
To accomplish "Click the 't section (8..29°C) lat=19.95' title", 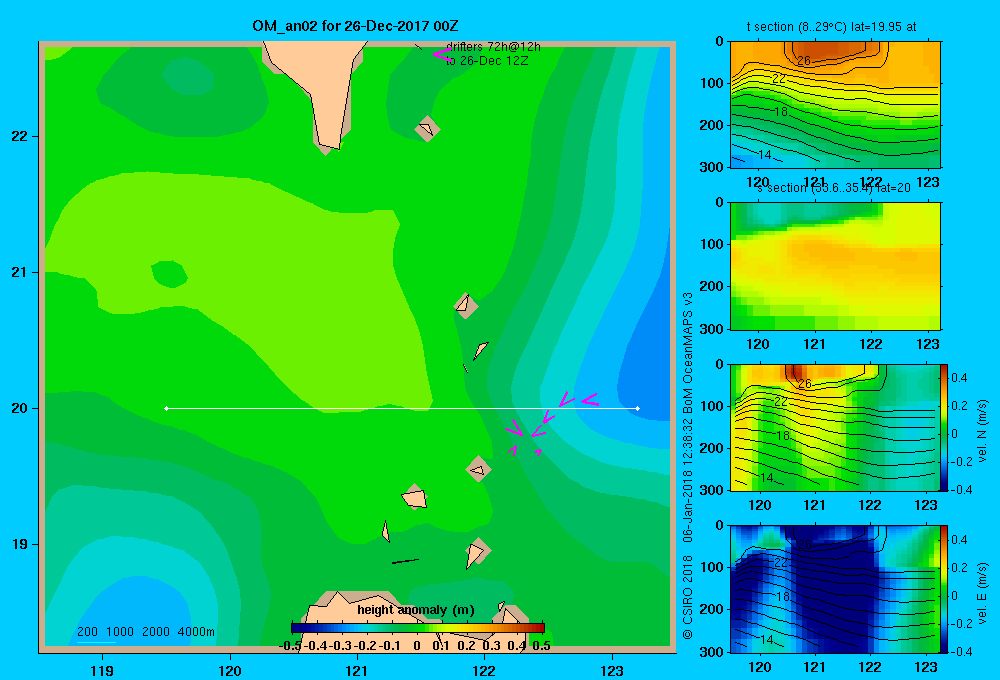I will point(831,27).
